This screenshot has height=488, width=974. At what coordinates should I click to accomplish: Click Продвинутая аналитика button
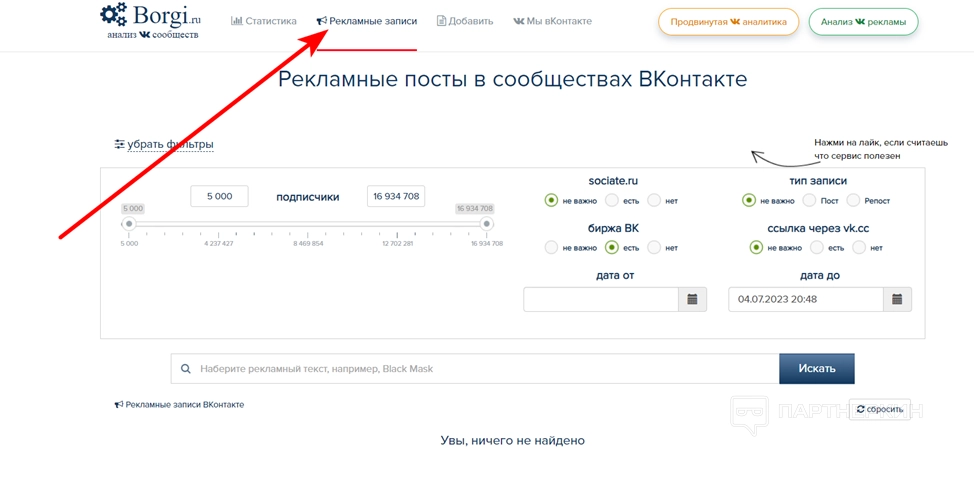[x=728, y=22]
